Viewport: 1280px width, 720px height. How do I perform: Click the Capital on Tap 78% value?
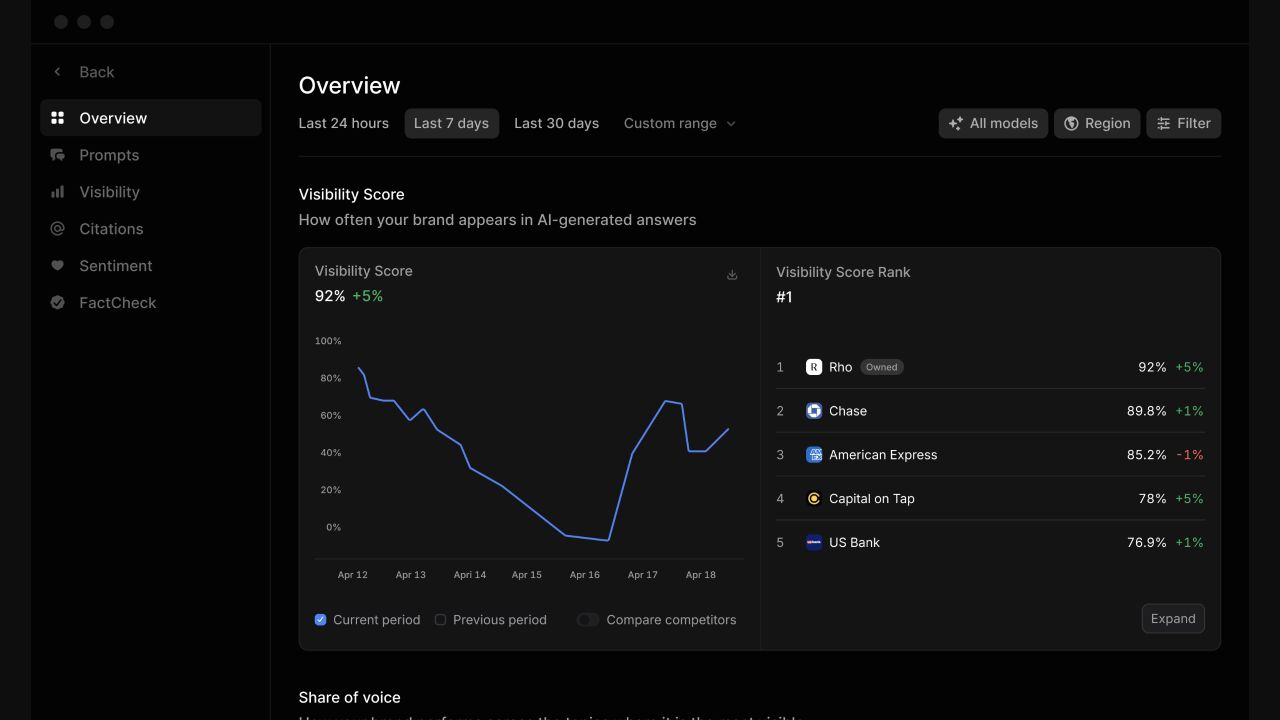[1153, 499]
